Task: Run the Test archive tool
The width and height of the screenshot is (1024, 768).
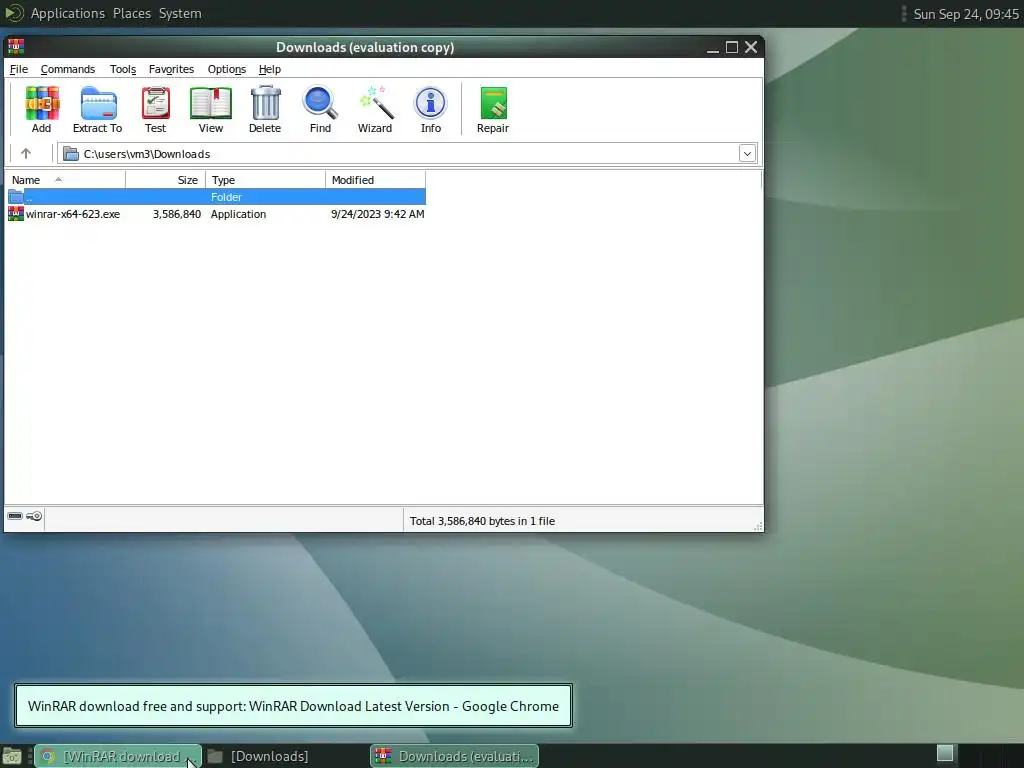Action: click(x=155, y=110)
